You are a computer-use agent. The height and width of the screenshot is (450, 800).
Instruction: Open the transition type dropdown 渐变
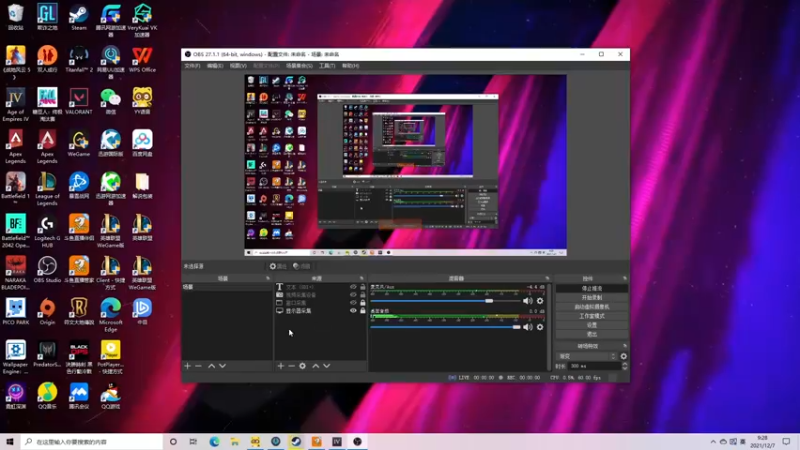pos(586,356)
